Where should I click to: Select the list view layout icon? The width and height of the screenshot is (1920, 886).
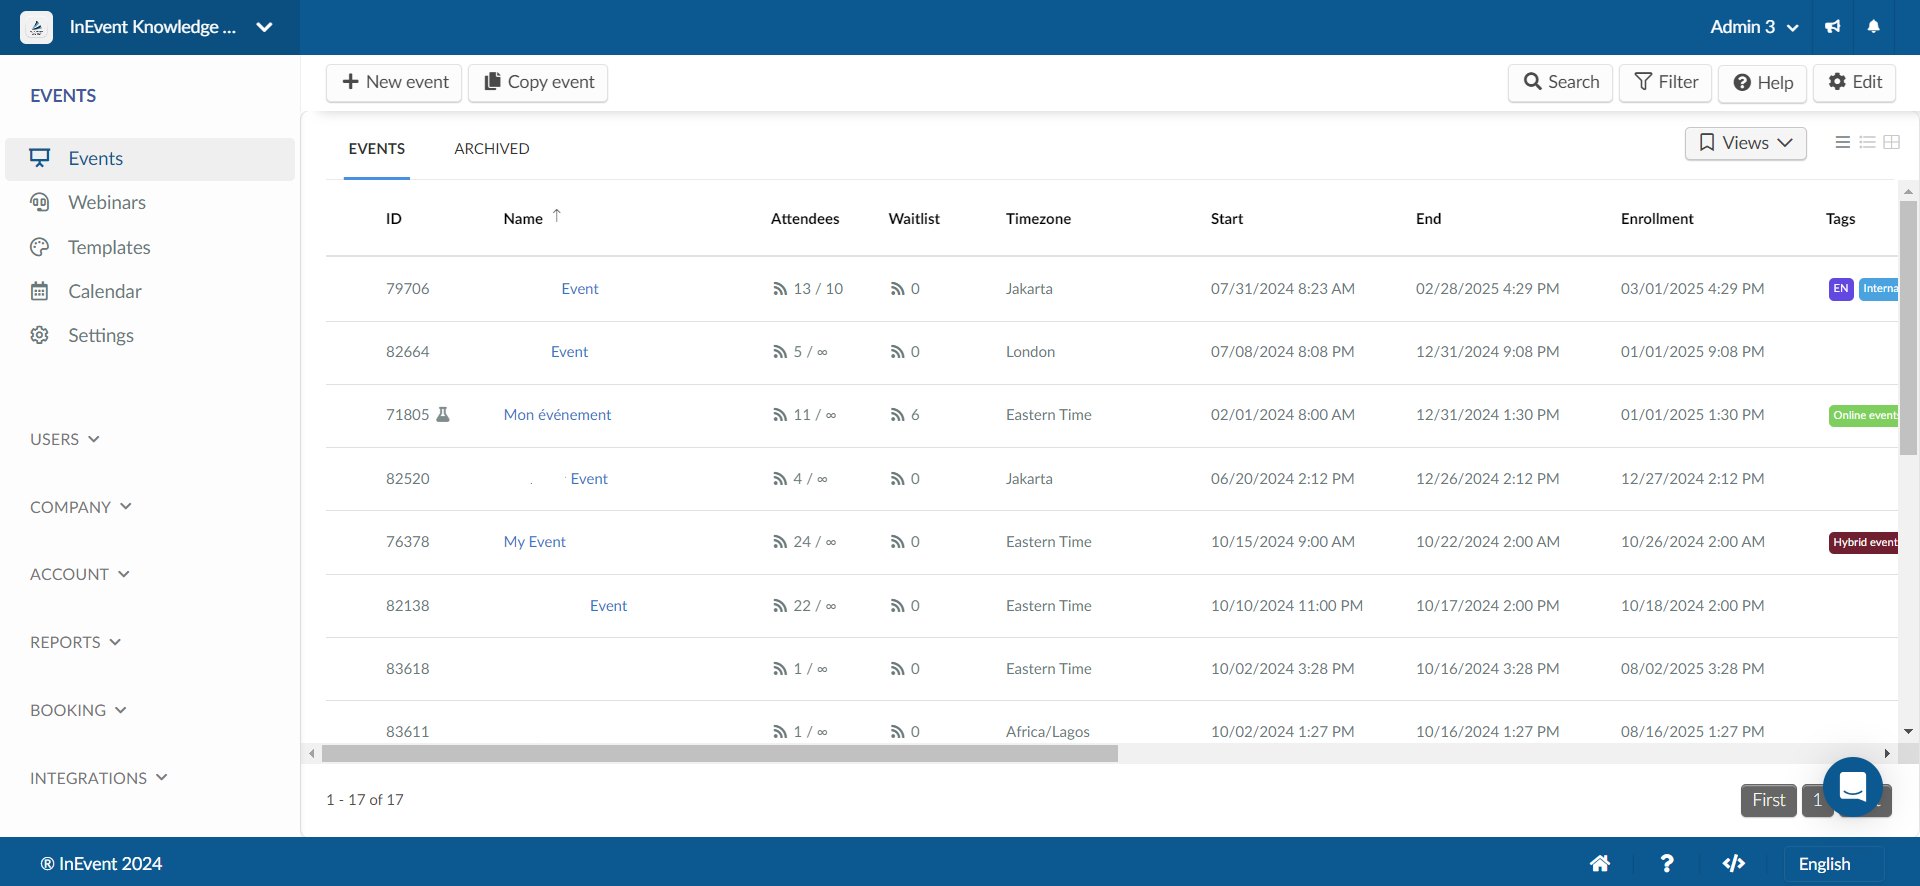click(1842, 142)
